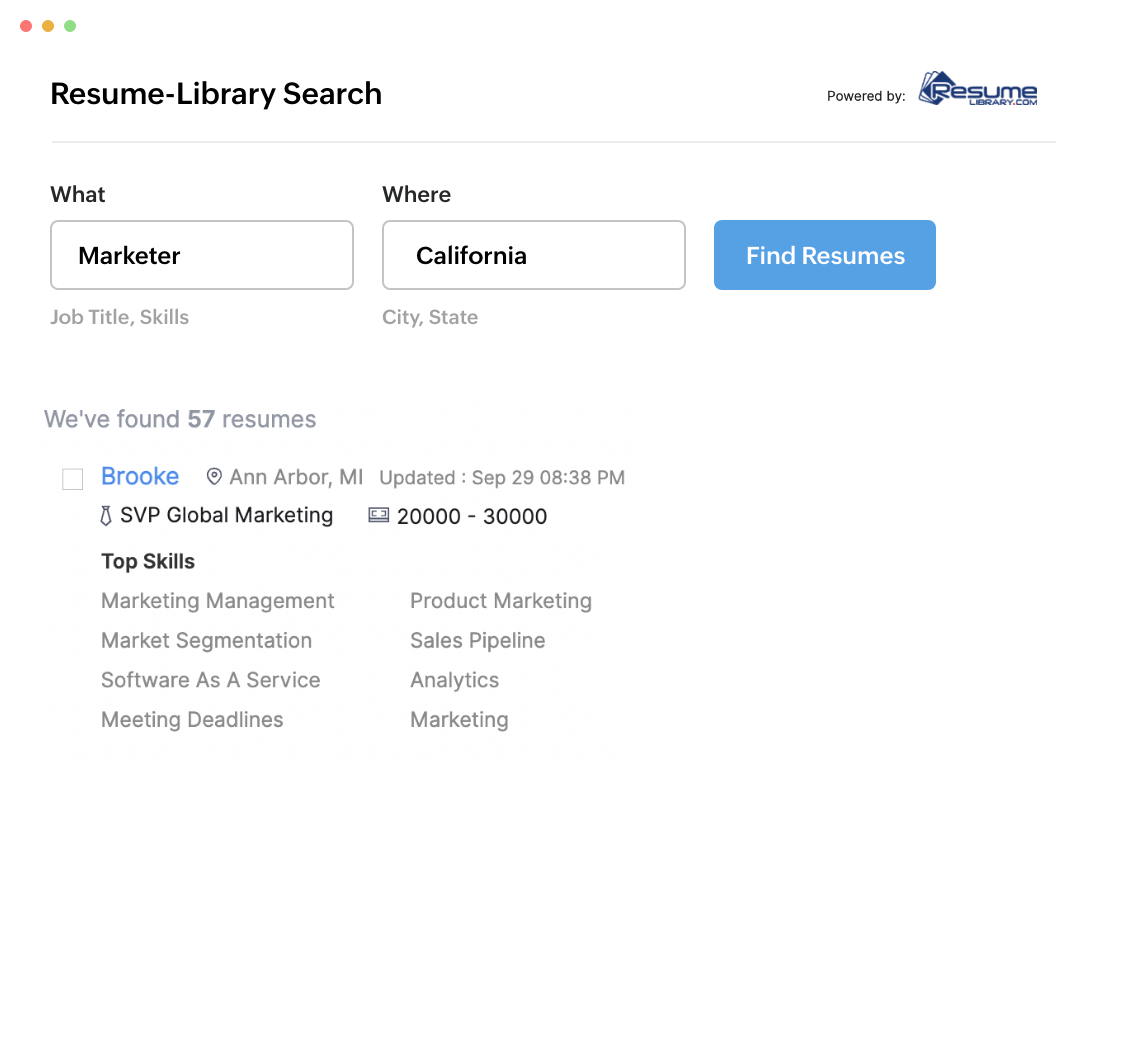Click the Meeting Deadlines skill

coord(192,719)
